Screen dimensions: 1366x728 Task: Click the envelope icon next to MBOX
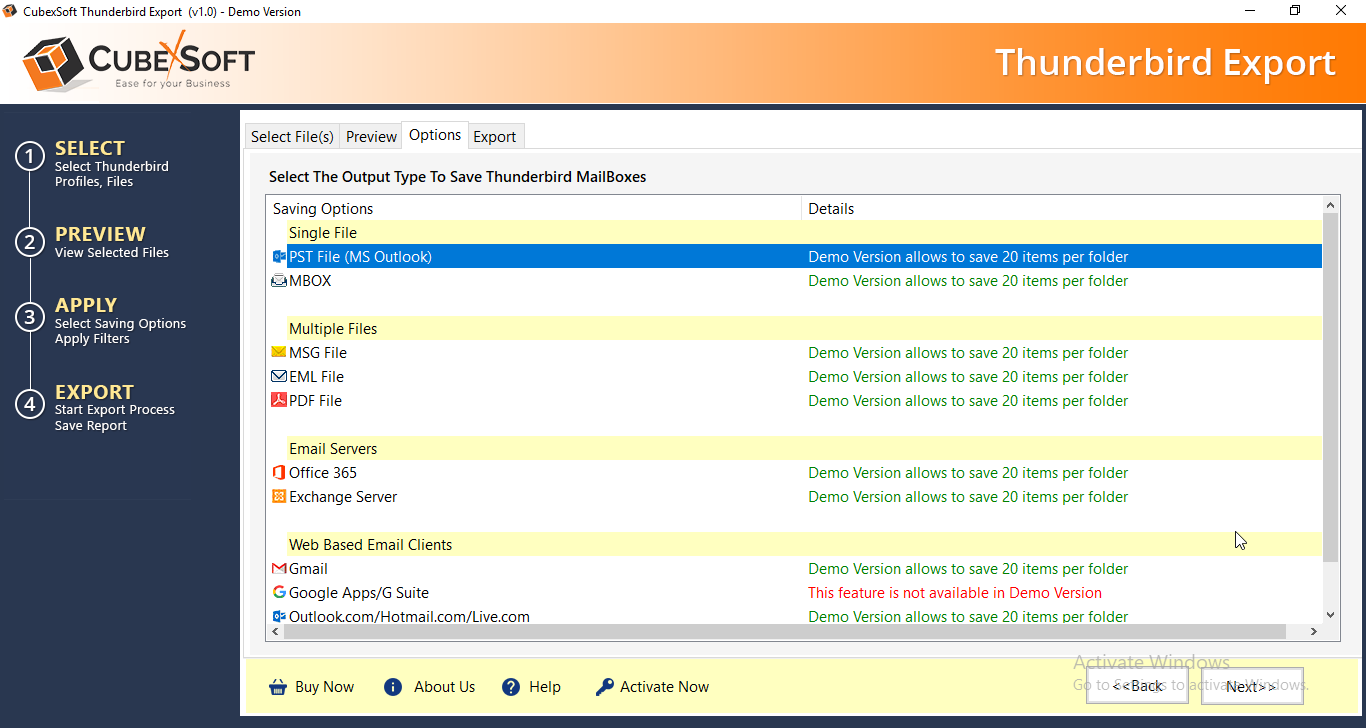coord(279,281)
